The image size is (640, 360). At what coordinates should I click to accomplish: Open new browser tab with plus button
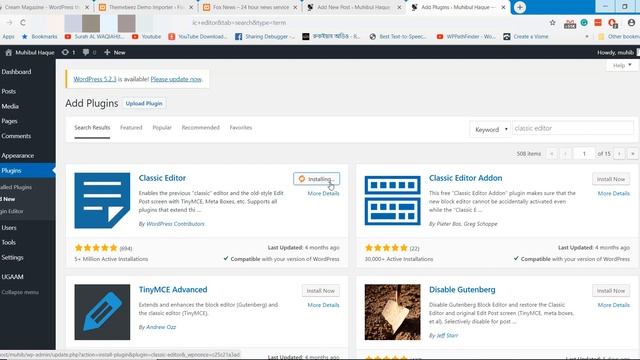520,7
